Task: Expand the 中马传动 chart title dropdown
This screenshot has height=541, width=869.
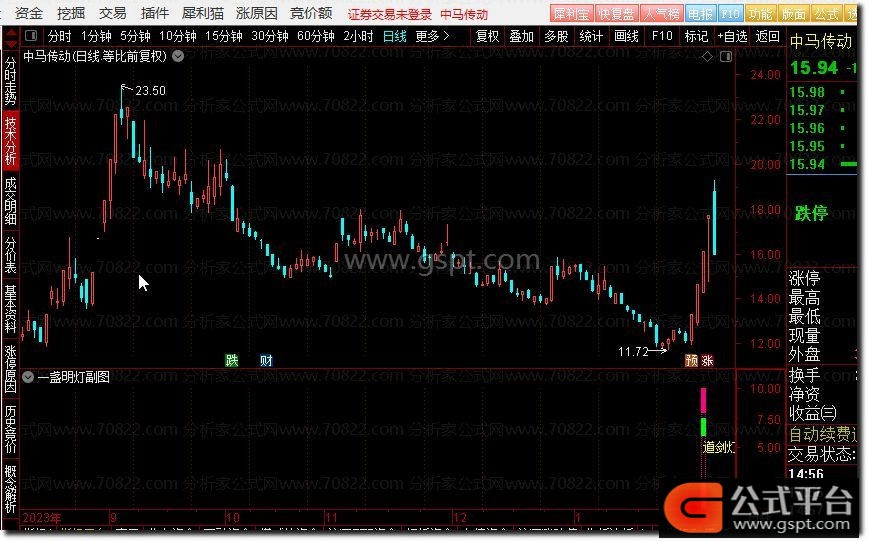Action: 178,56
